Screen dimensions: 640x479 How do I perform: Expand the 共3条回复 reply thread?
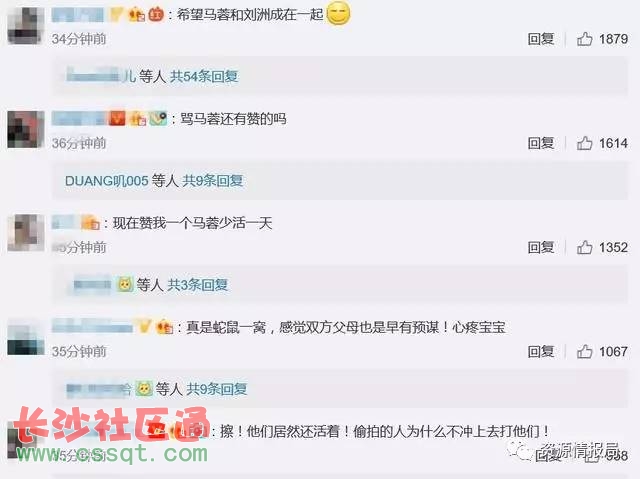(x=198, y=284)
